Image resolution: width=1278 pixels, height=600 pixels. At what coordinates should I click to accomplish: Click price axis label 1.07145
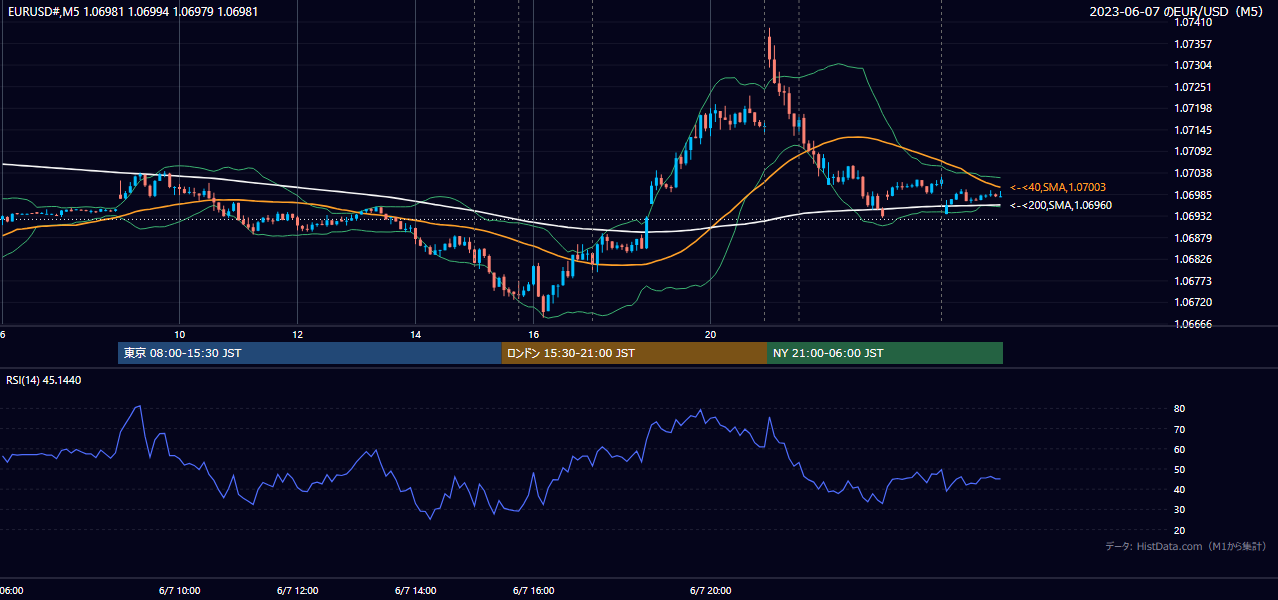click(1194, 130)
